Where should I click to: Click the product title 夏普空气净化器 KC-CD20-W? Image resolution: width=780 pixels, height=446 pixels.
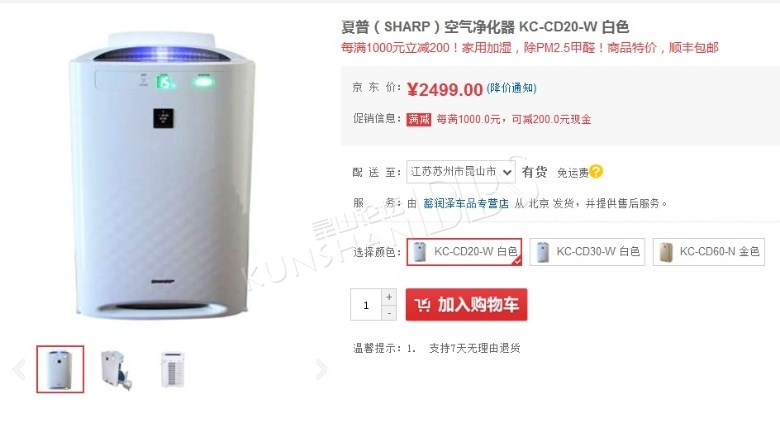(486, 27)
